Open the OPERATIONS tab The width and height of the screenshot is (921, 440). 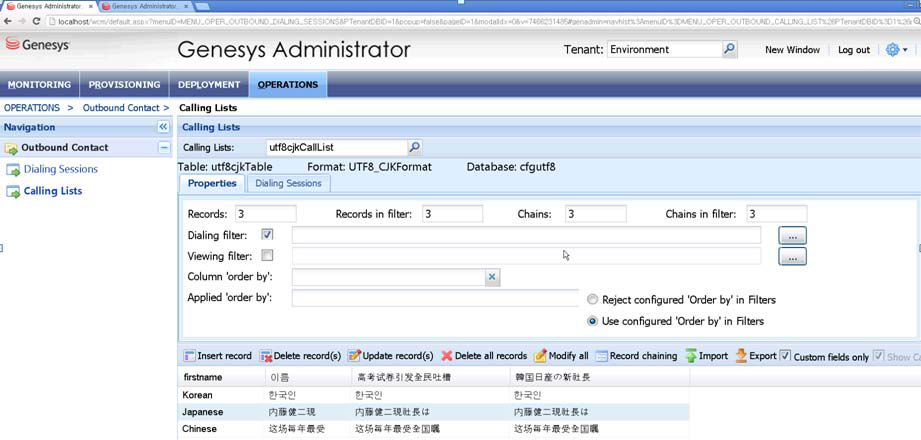288,85
